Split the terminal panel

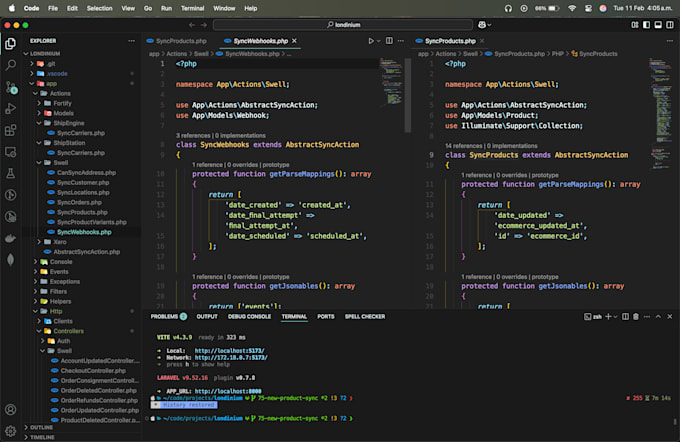(x=625, y=317)
